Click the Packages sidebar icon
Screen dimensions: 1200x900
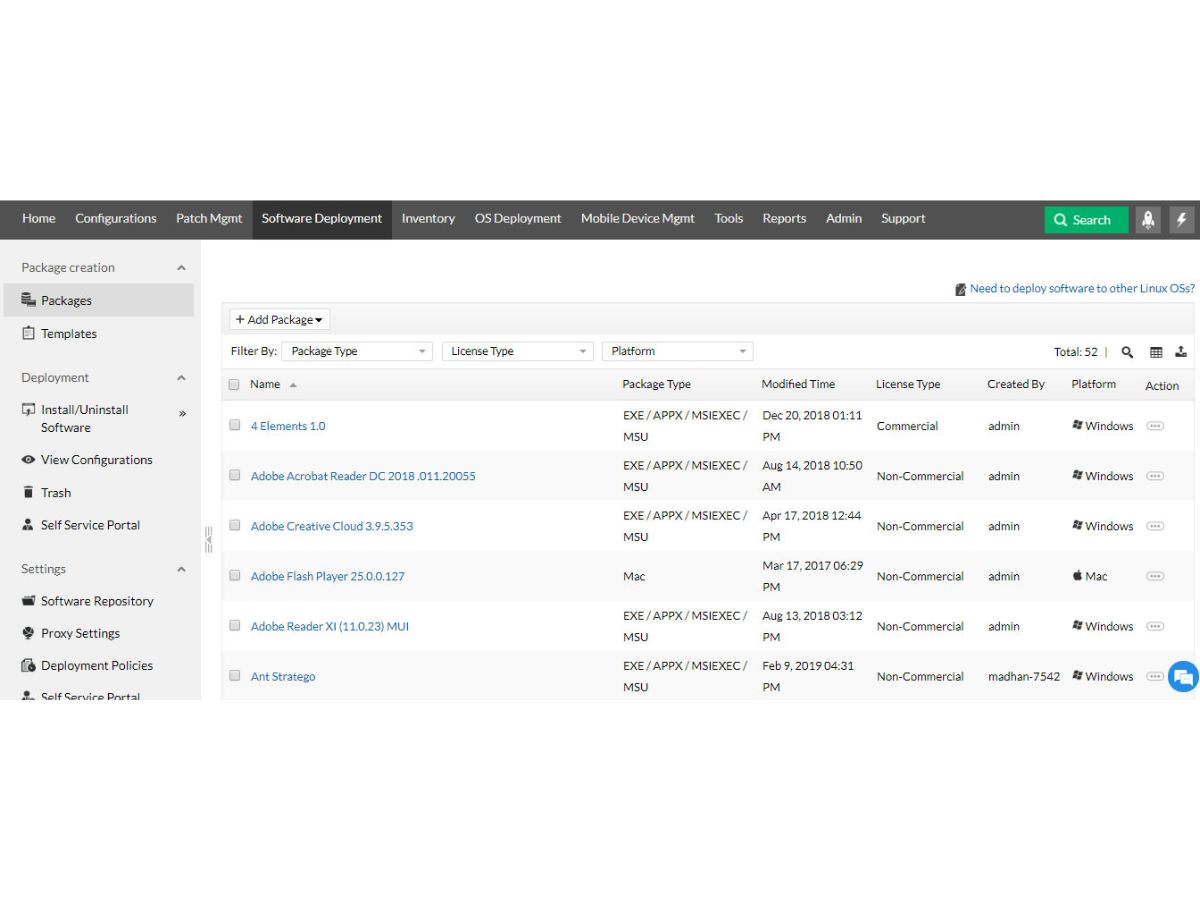tap(28, 300)
